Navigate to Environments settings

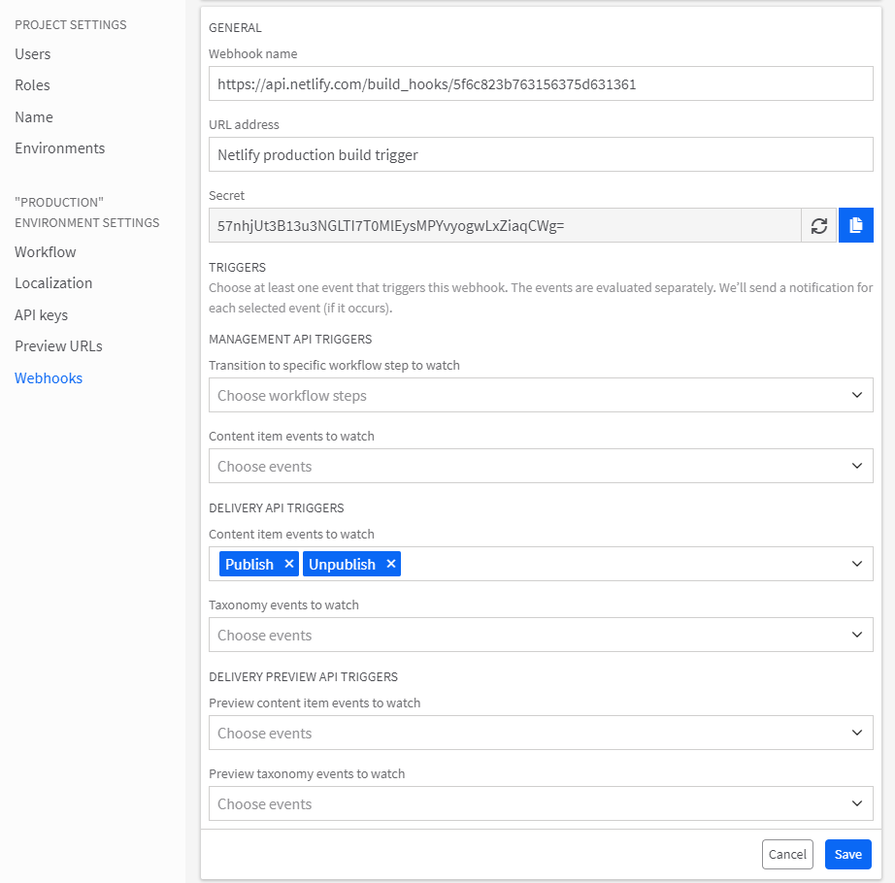[60, 148]
